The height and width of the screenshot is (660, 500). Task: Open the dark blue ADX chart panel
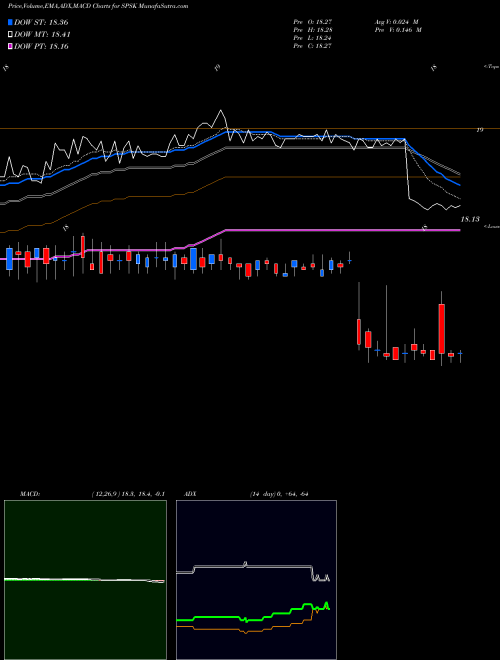(256, 580)
